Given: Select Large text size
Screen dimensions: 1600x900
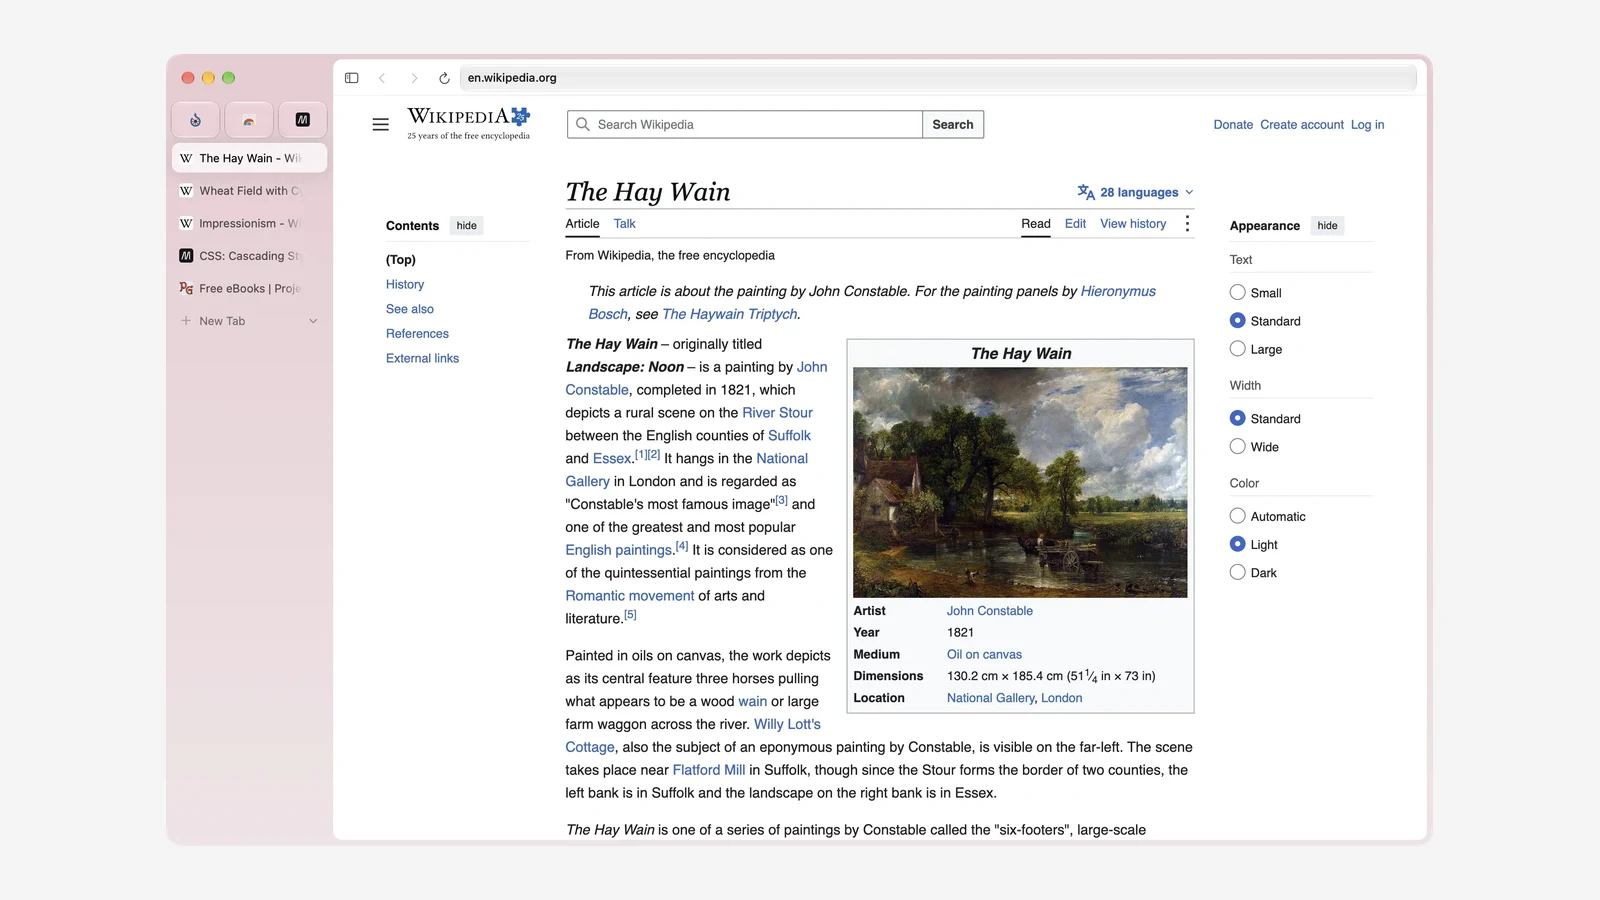Looking at the screenshot, I should 1238,349.
